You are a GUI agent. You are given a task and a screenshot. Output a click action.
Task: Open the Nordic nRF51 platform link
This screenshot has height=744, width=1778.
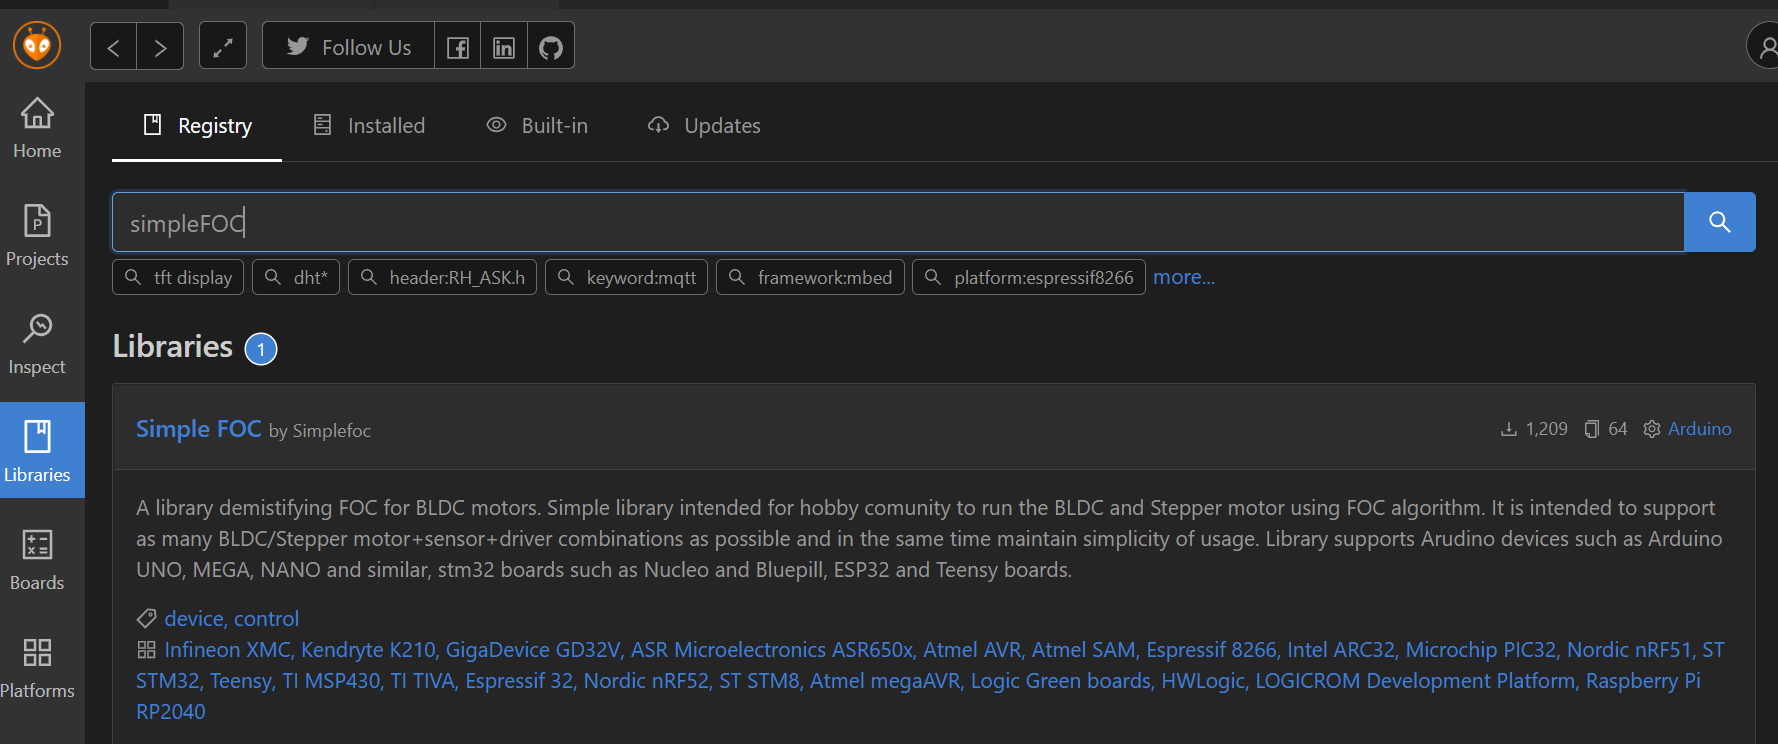pyautogui.click(x=1630, y=650)
